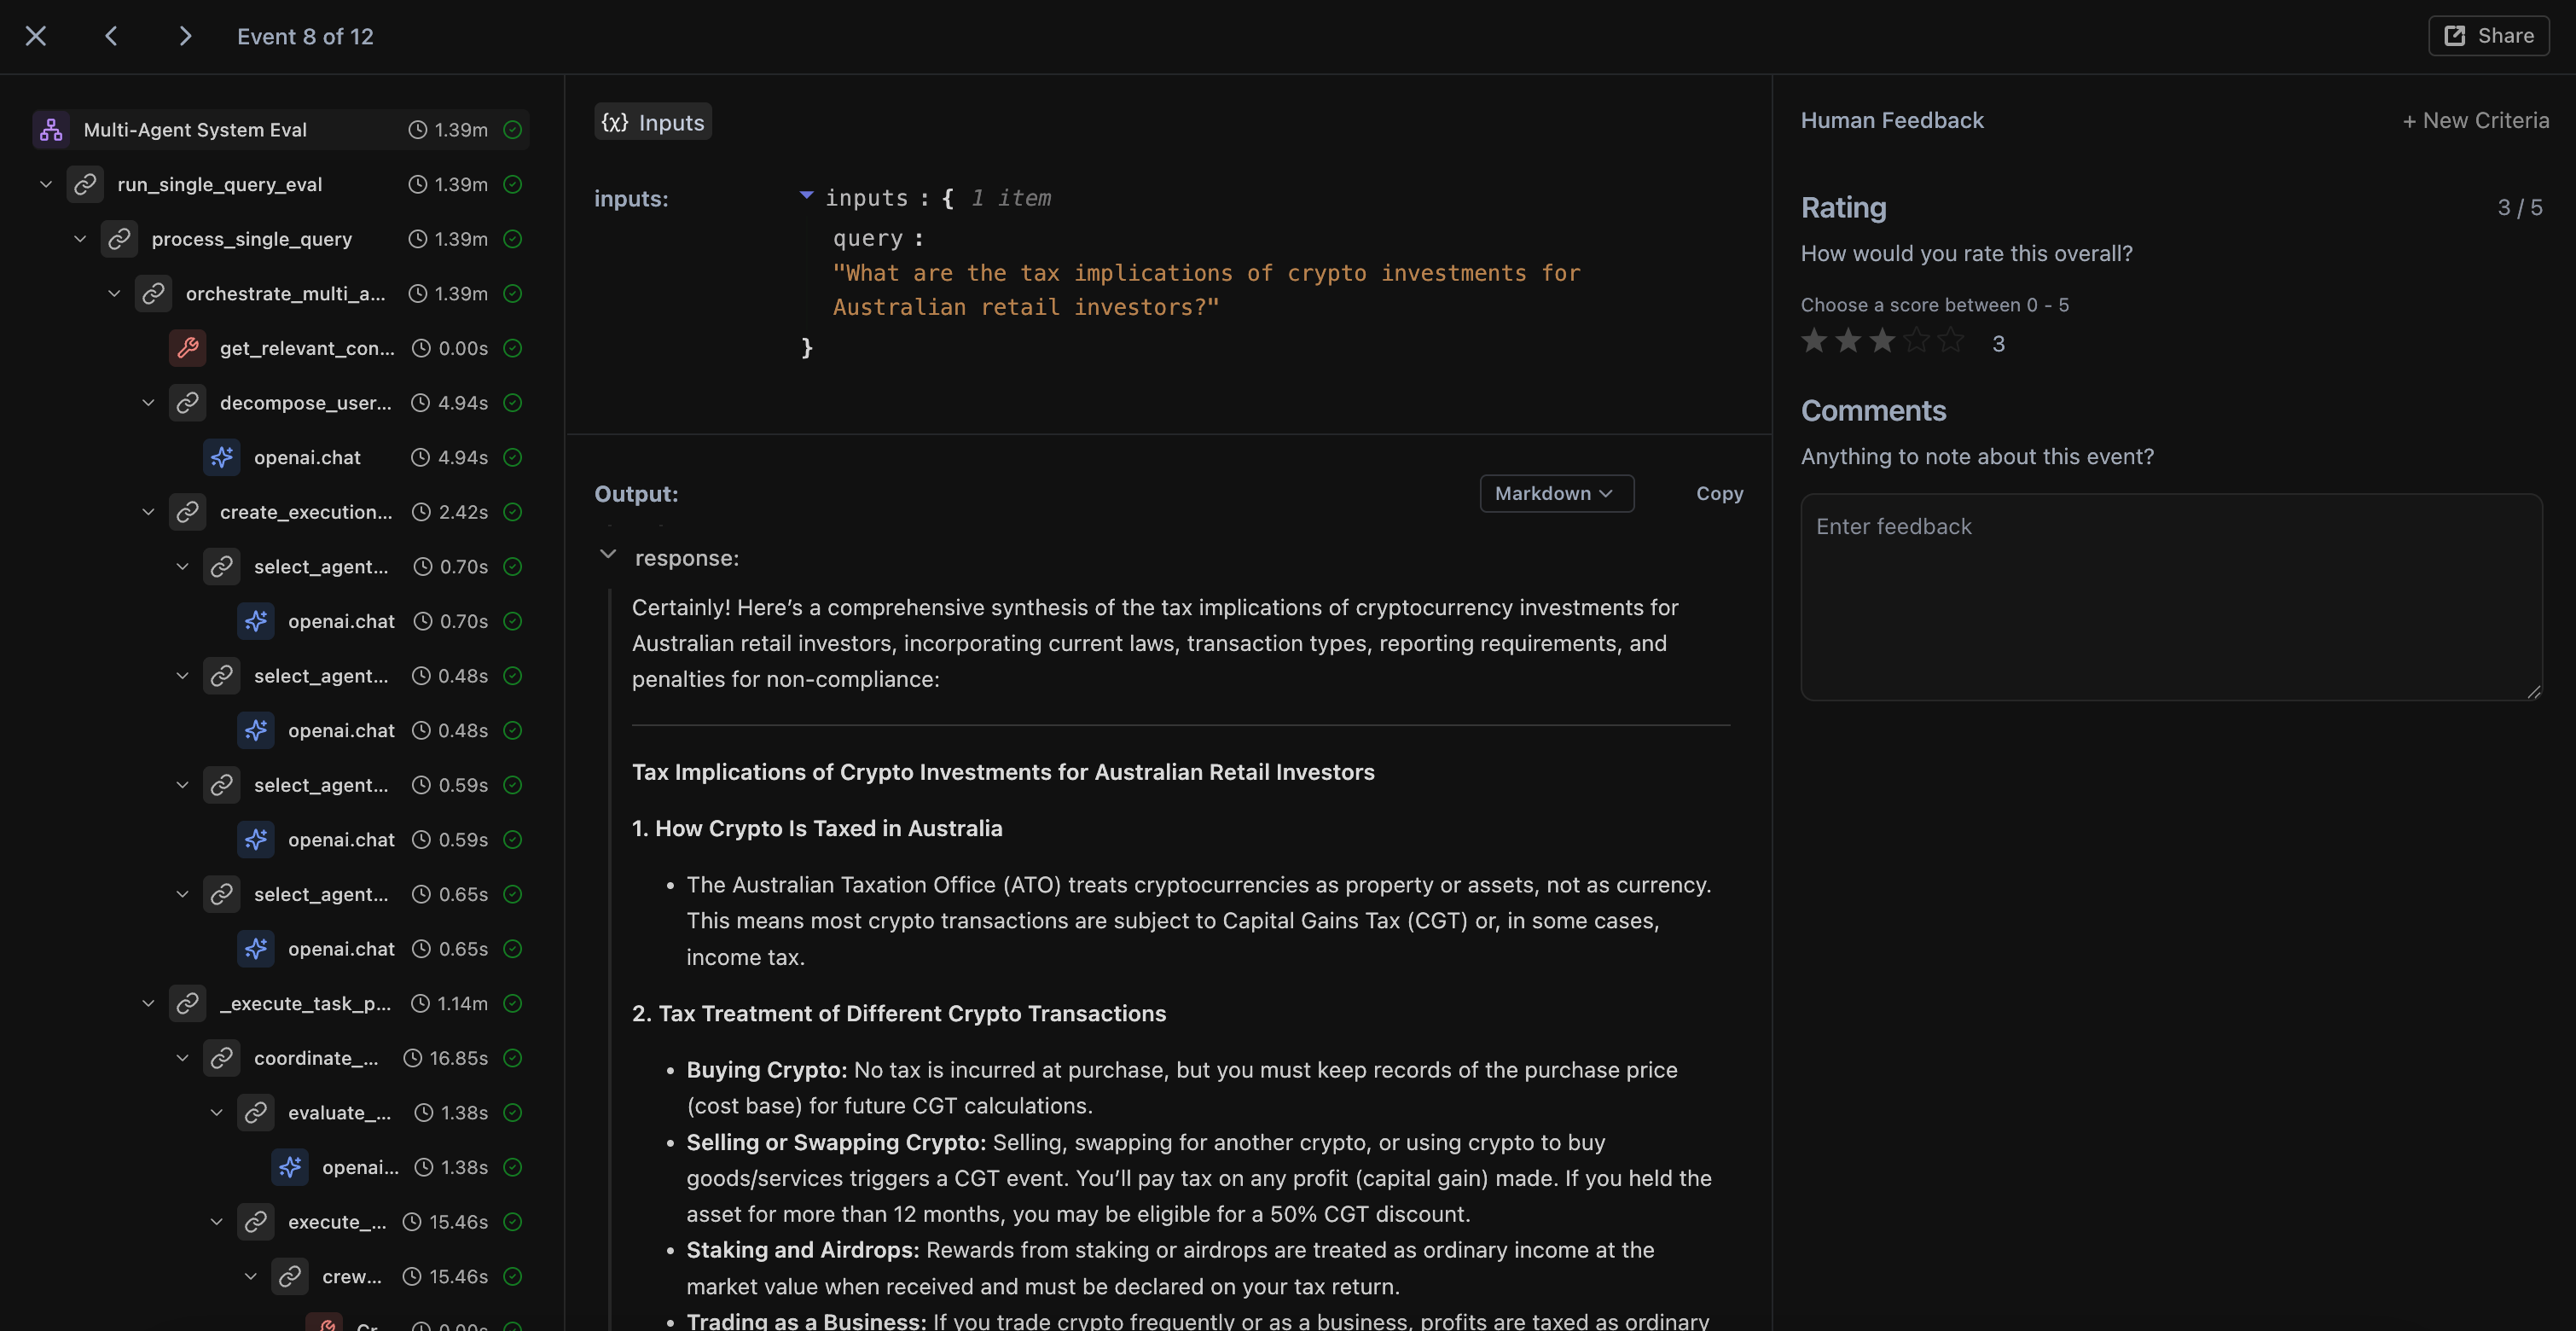Click the Enter feedback comment box

point(2171,597)
